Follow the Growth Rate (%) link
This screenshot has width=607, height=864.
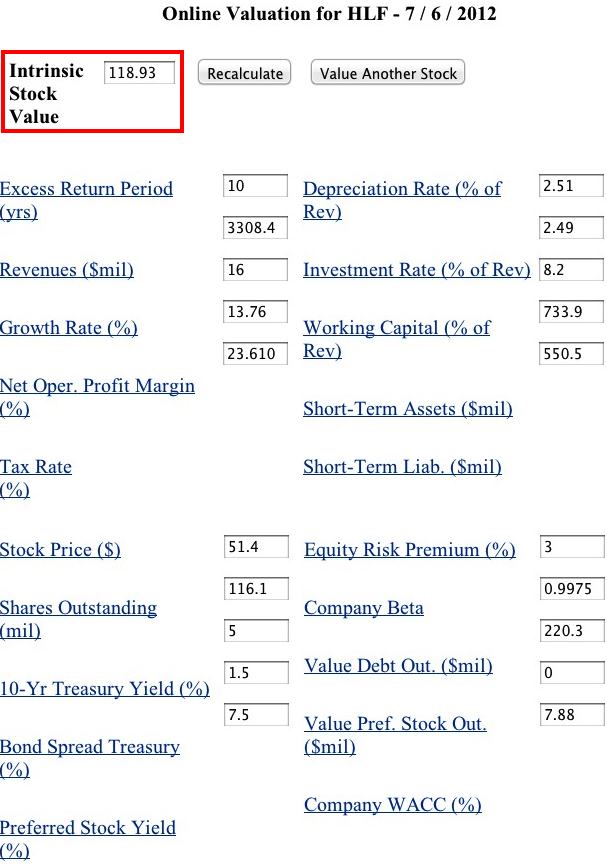[69, 328]
